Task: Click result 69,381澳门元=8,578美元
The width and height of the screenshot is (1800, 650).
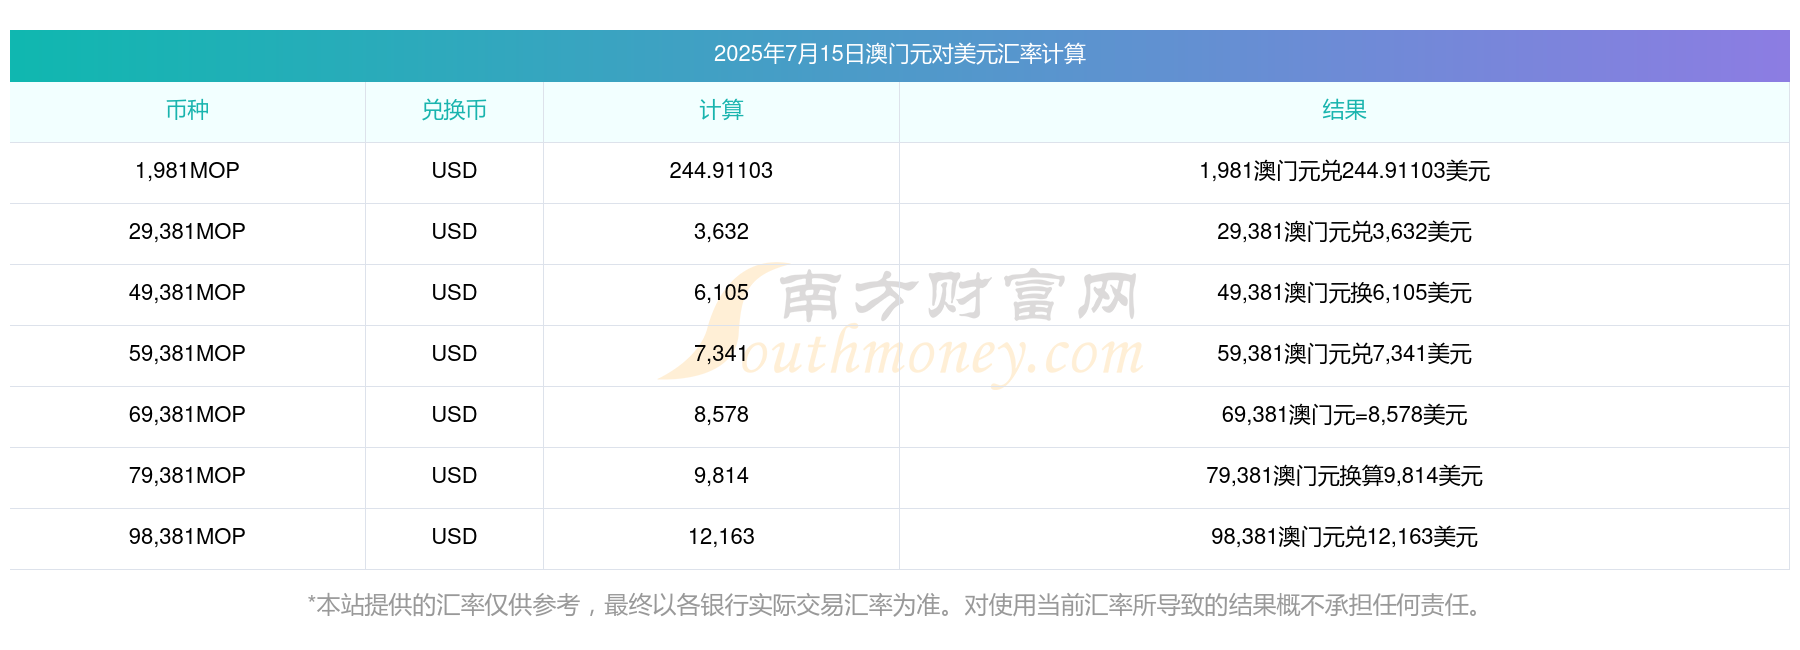Action: pyautogui.click(x=1344, y=415)
